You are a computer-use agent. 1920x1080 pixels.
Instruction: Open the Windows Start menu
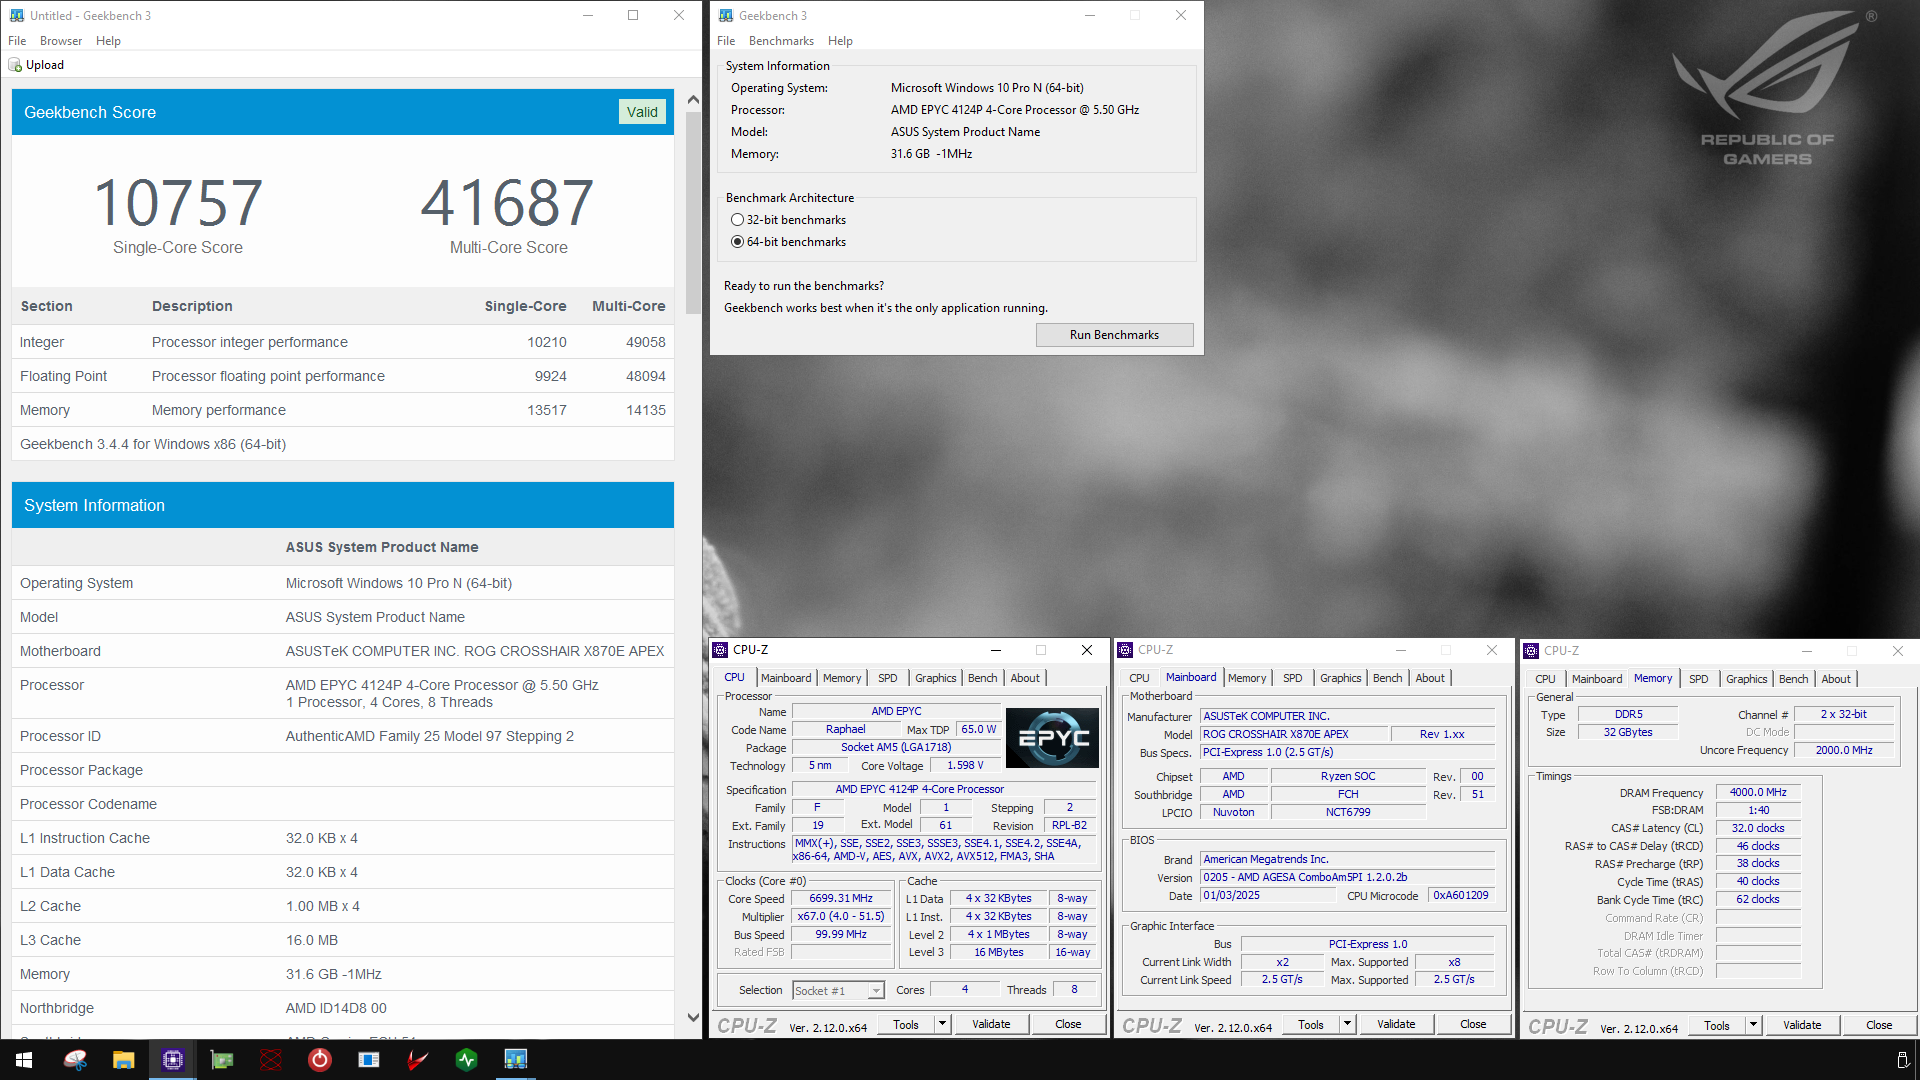tap(24, 1060)
